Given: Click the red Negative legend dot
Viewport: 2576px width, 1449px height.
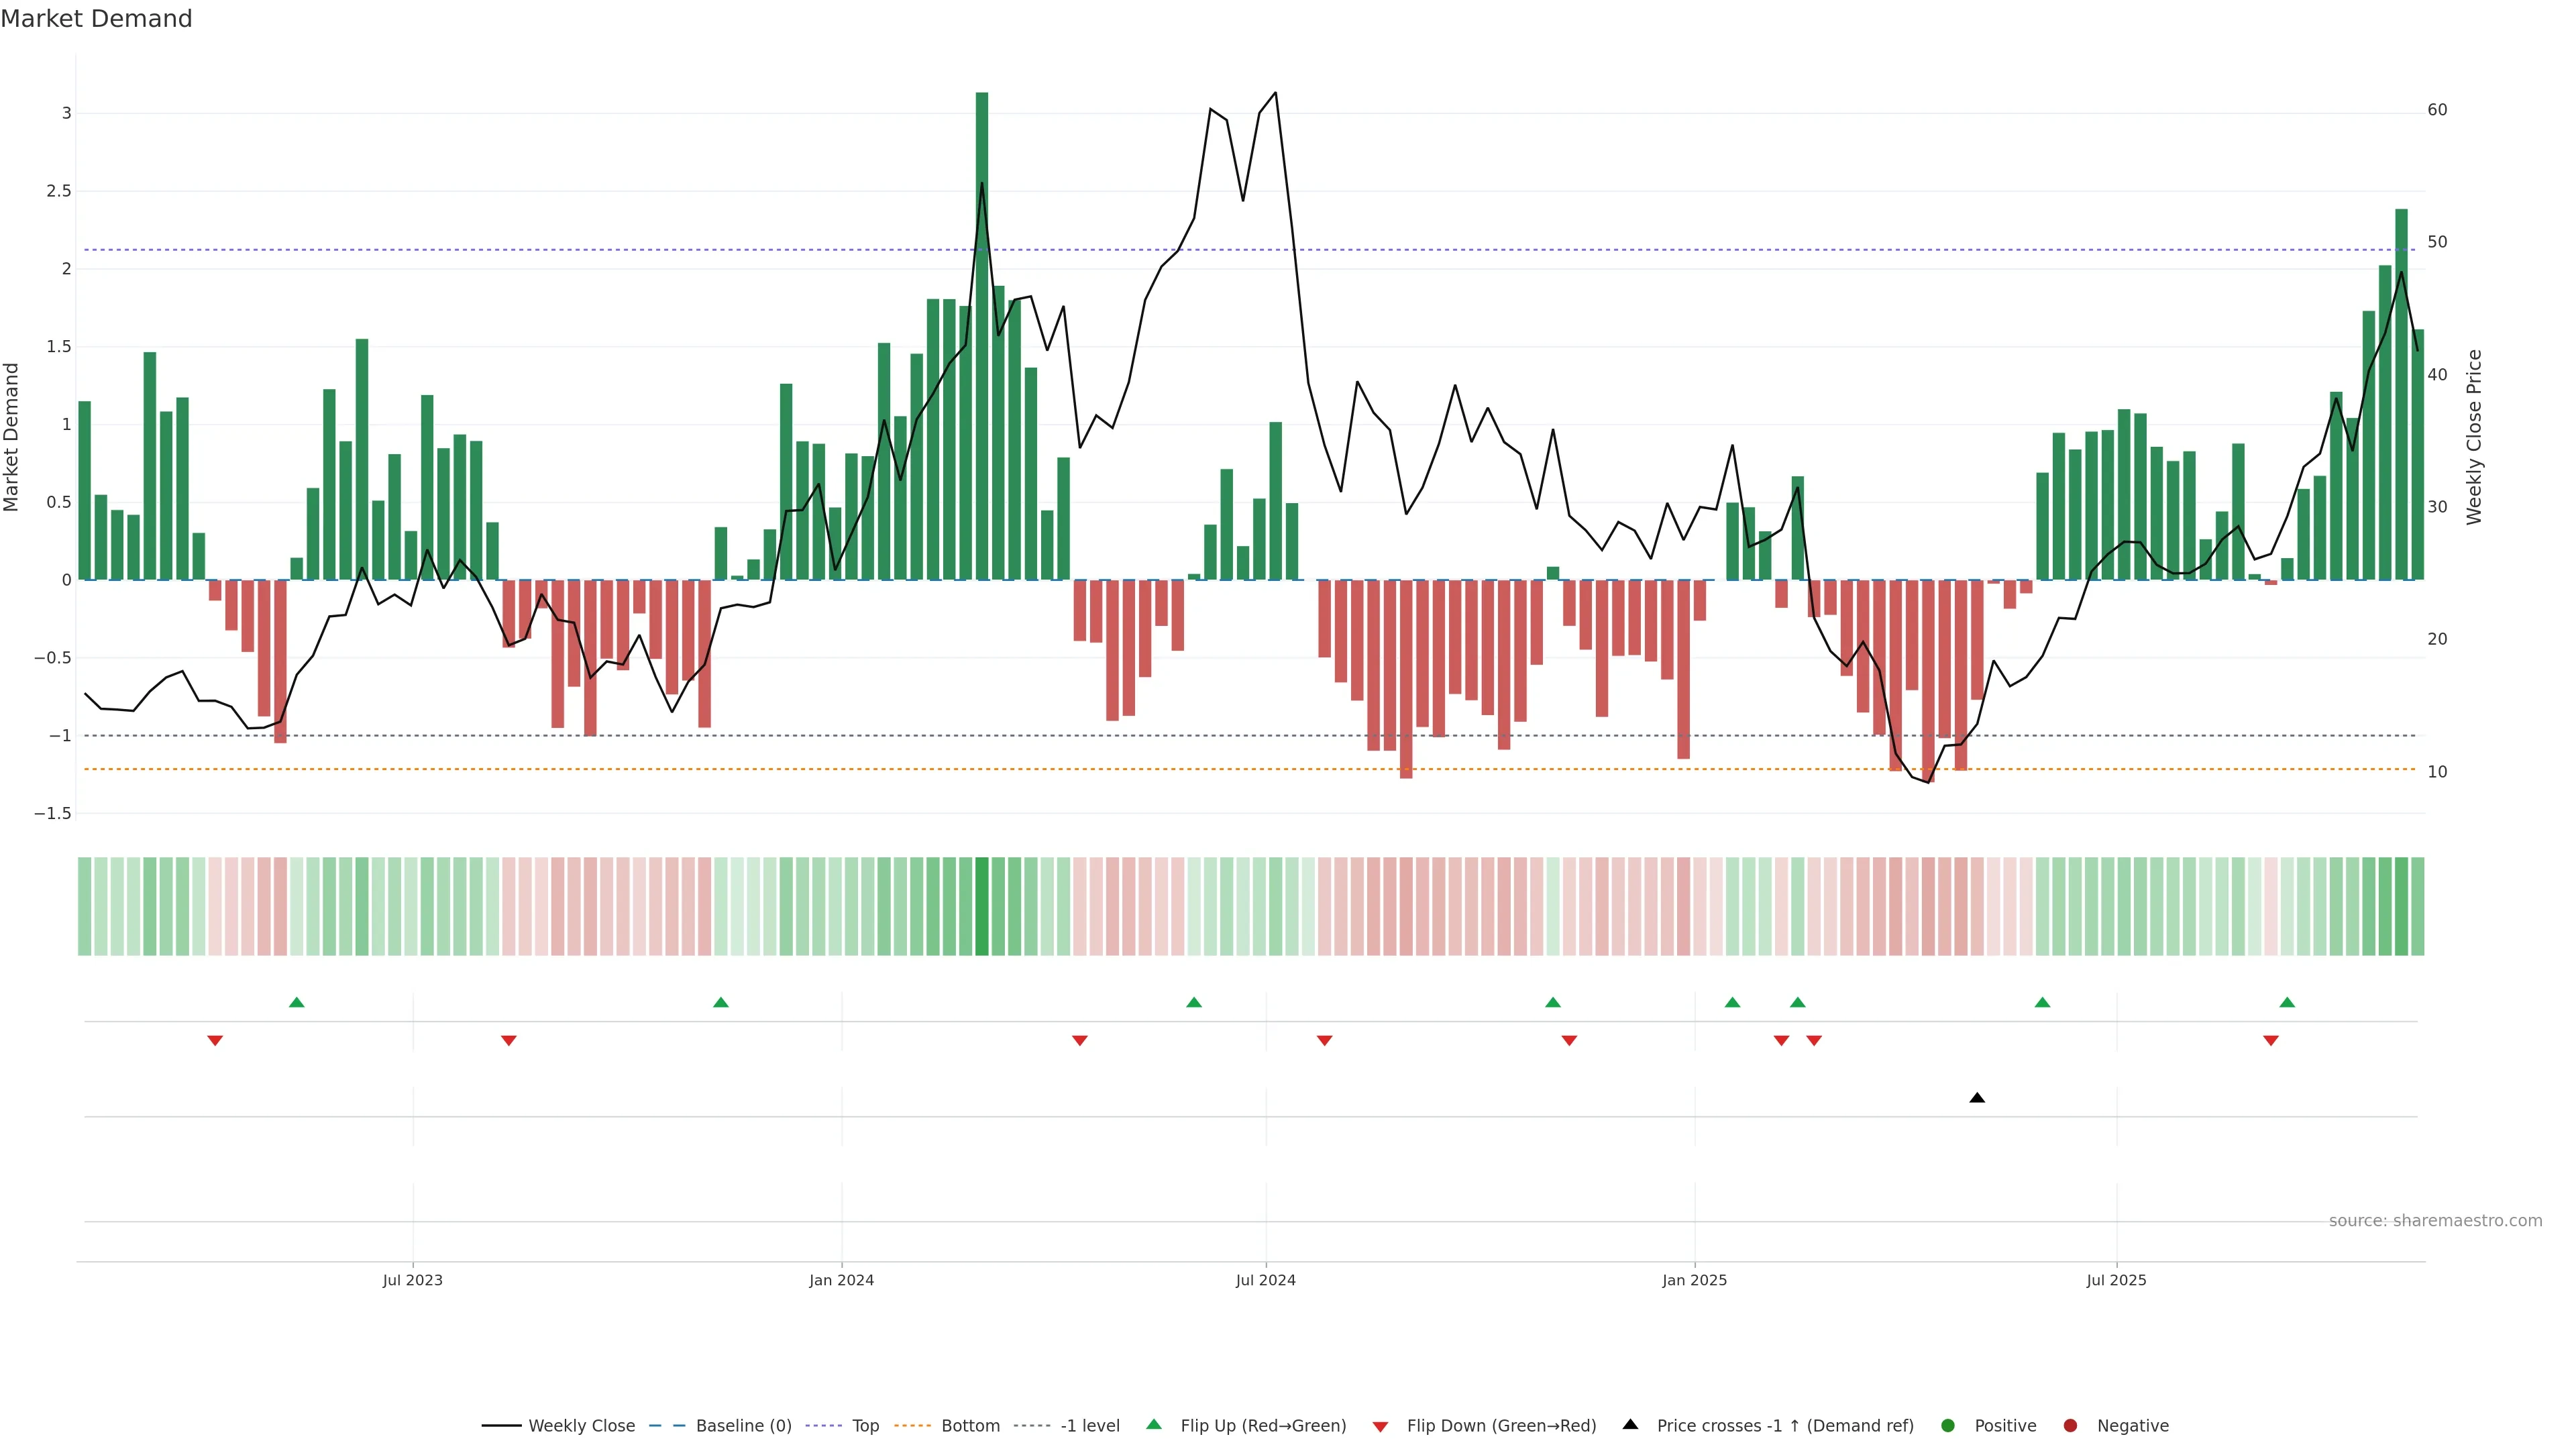Looking at the screenshot, I should (2070, 1426).
